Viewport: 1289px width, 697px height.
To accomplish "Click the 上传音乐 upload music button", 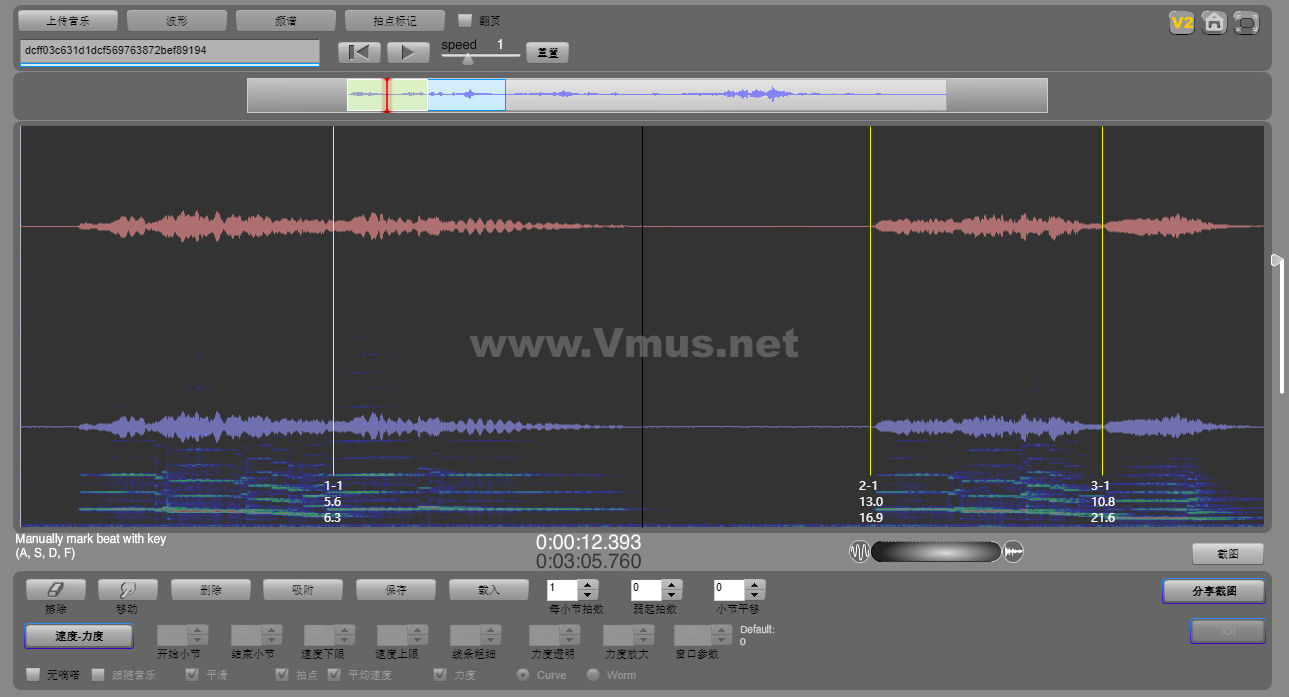I will point(68,20).
